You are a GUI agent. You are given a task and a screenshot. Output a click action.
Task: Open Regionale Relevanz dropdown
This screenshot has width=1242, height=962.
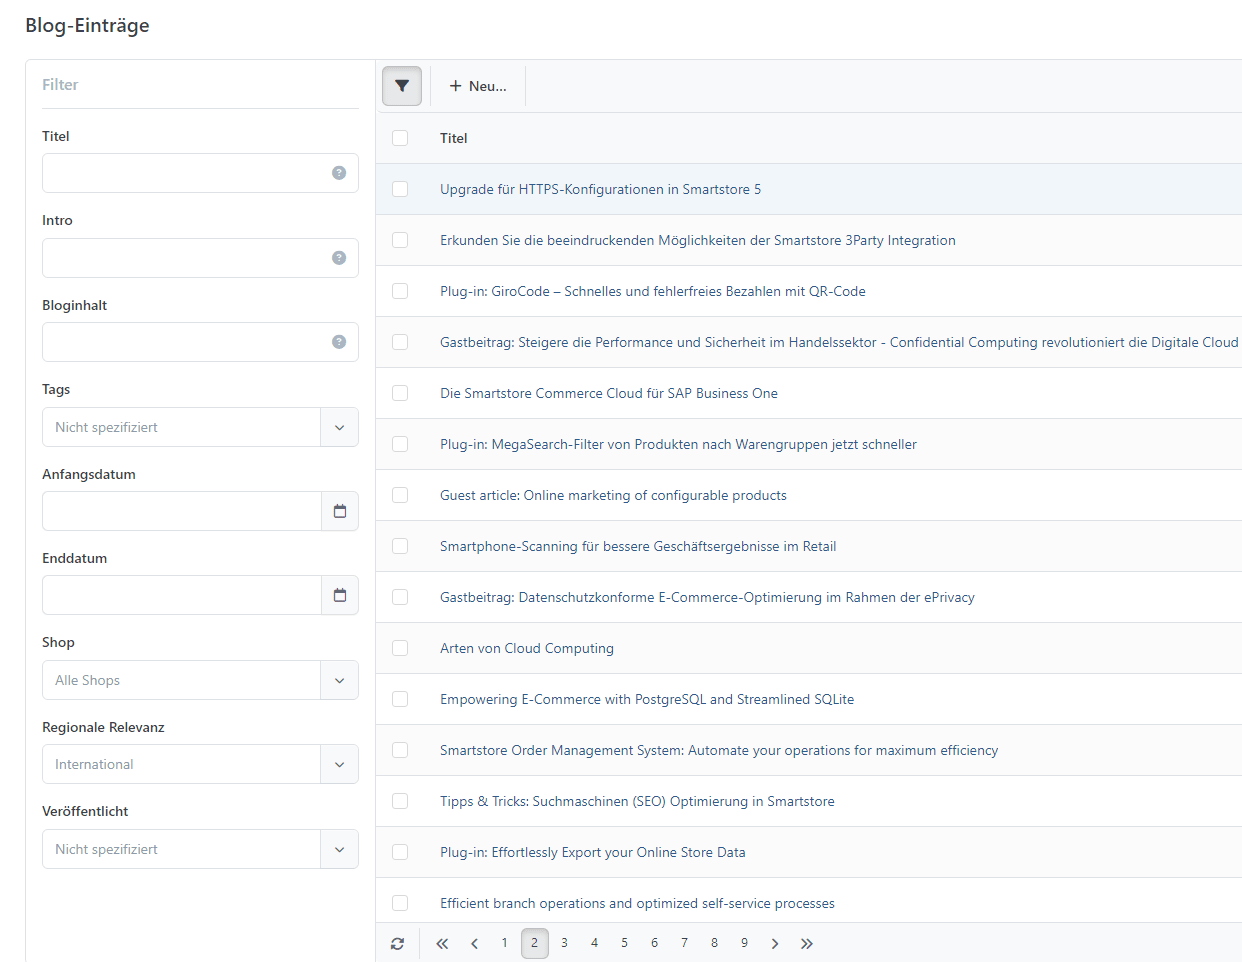tap(200, 764)
